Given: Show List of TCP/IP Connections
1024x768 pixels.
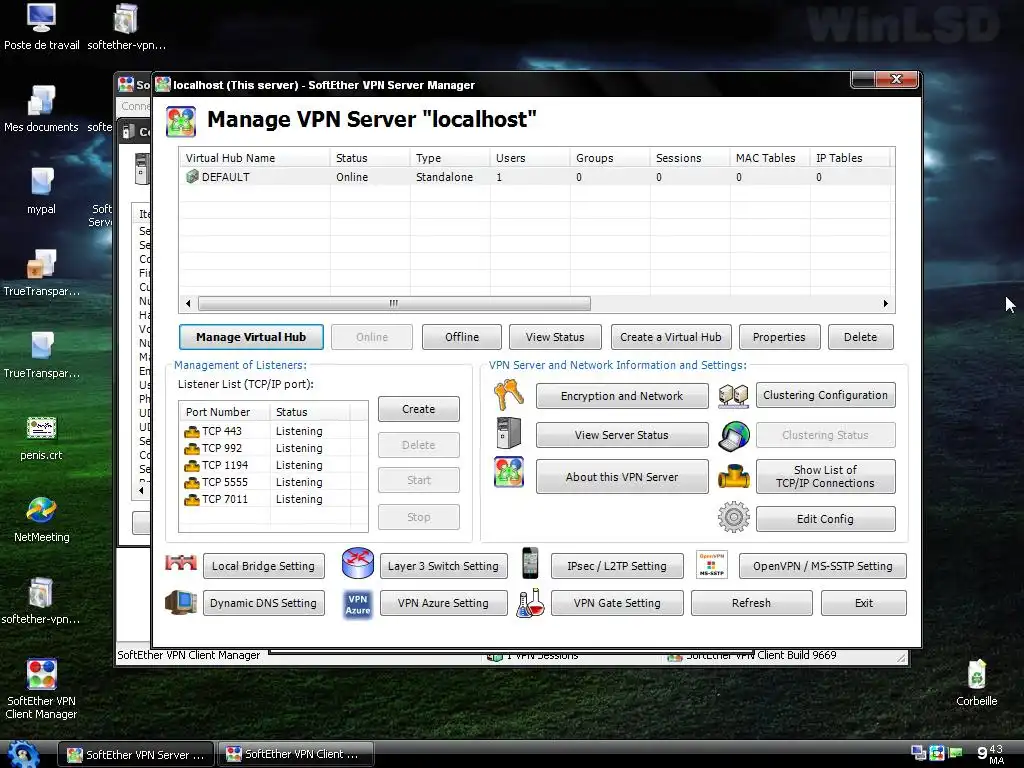Looking at the screenshot, I should 825,477.
